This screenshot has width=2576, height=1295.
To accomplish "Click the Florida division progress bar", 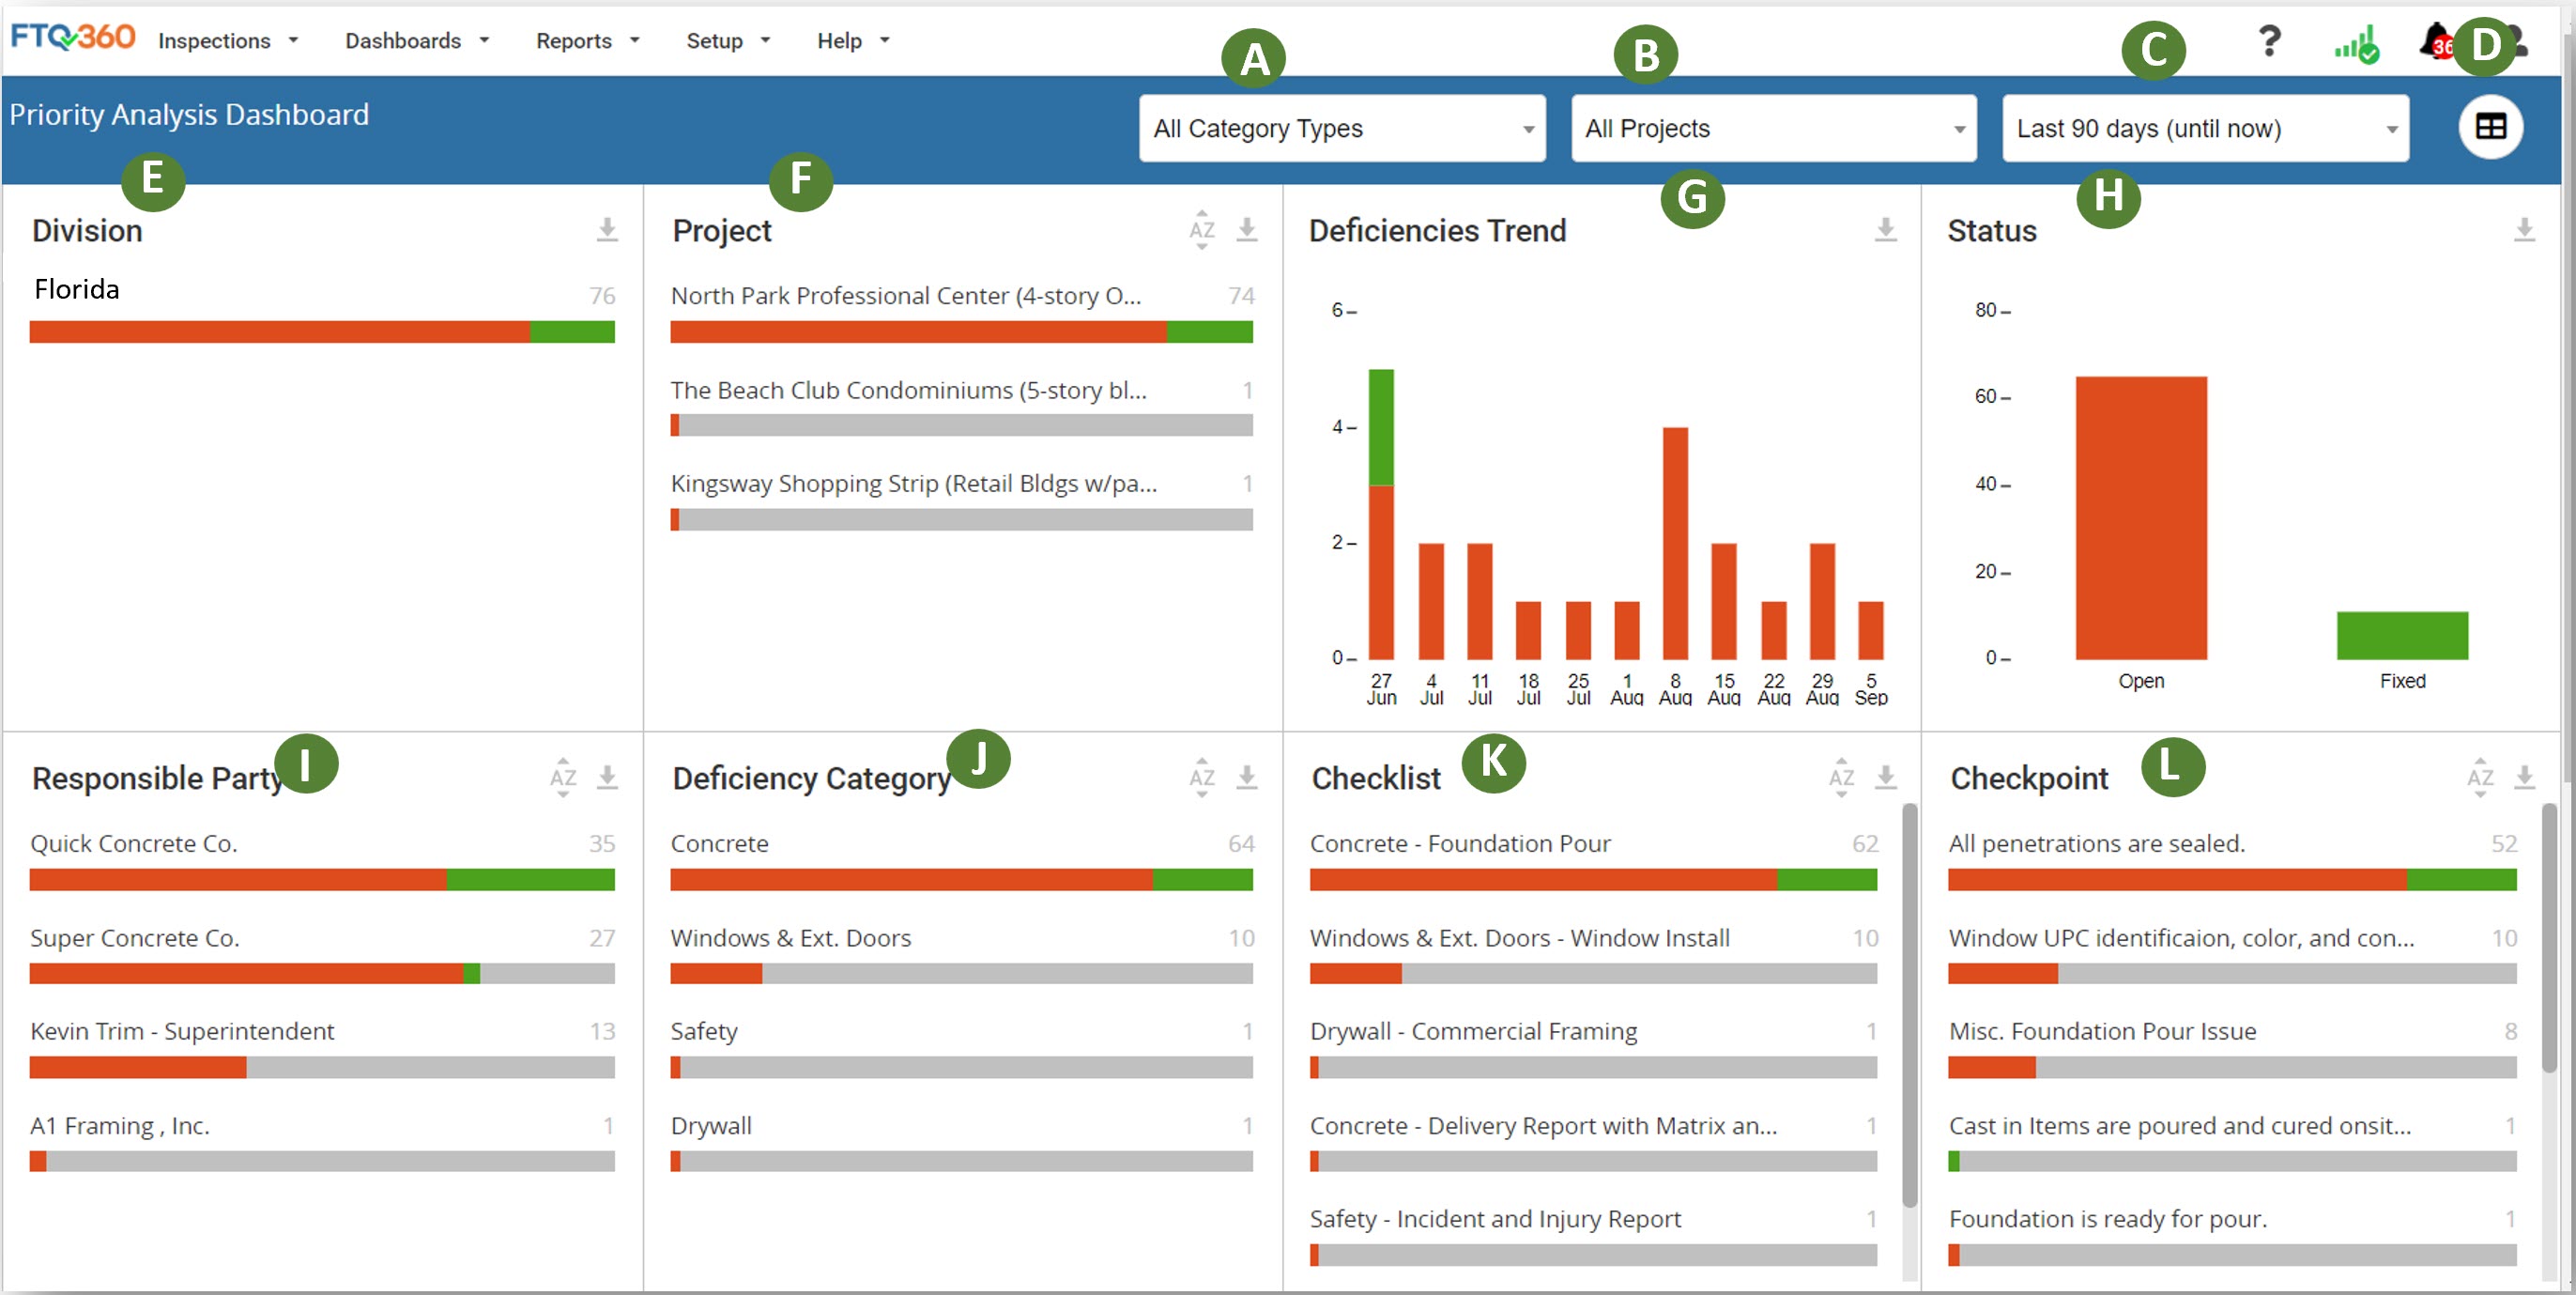I will pos(321,332).
